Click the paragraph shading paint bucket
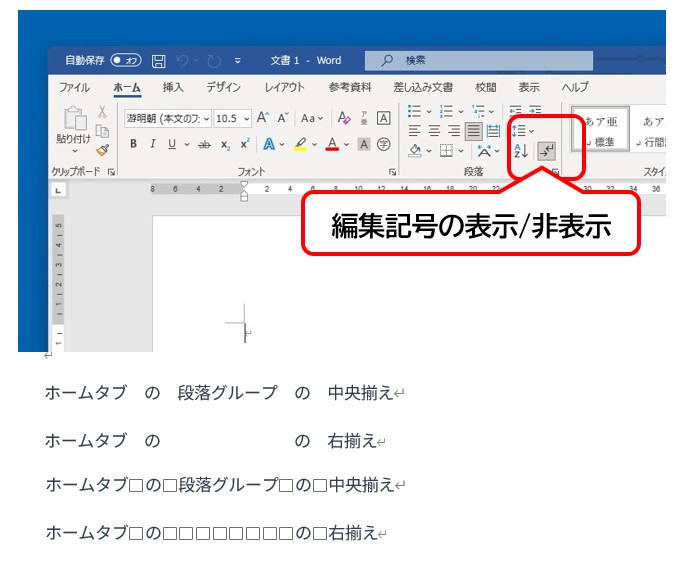The height and width of the screenshot is (571, 682). (415, 151)
